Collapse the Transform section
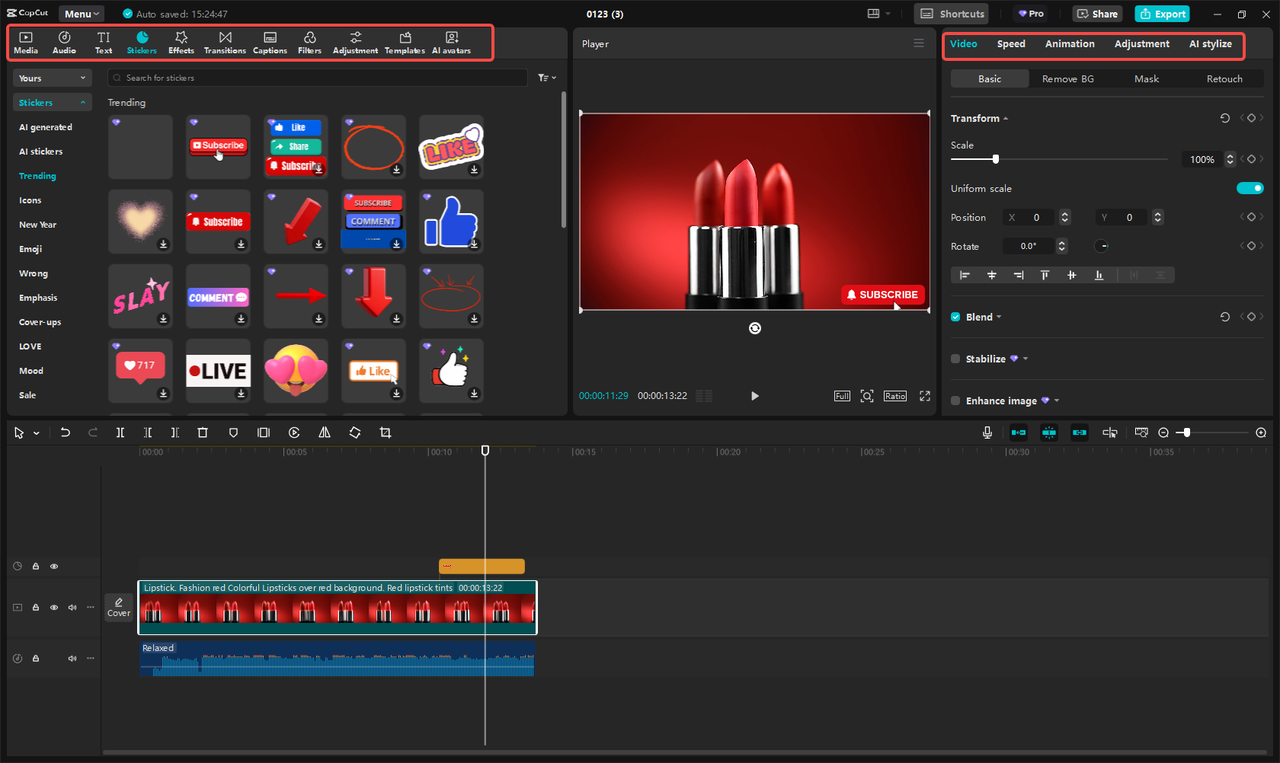Viewport: 1280px width, 763px height. tap(1005, 118)
